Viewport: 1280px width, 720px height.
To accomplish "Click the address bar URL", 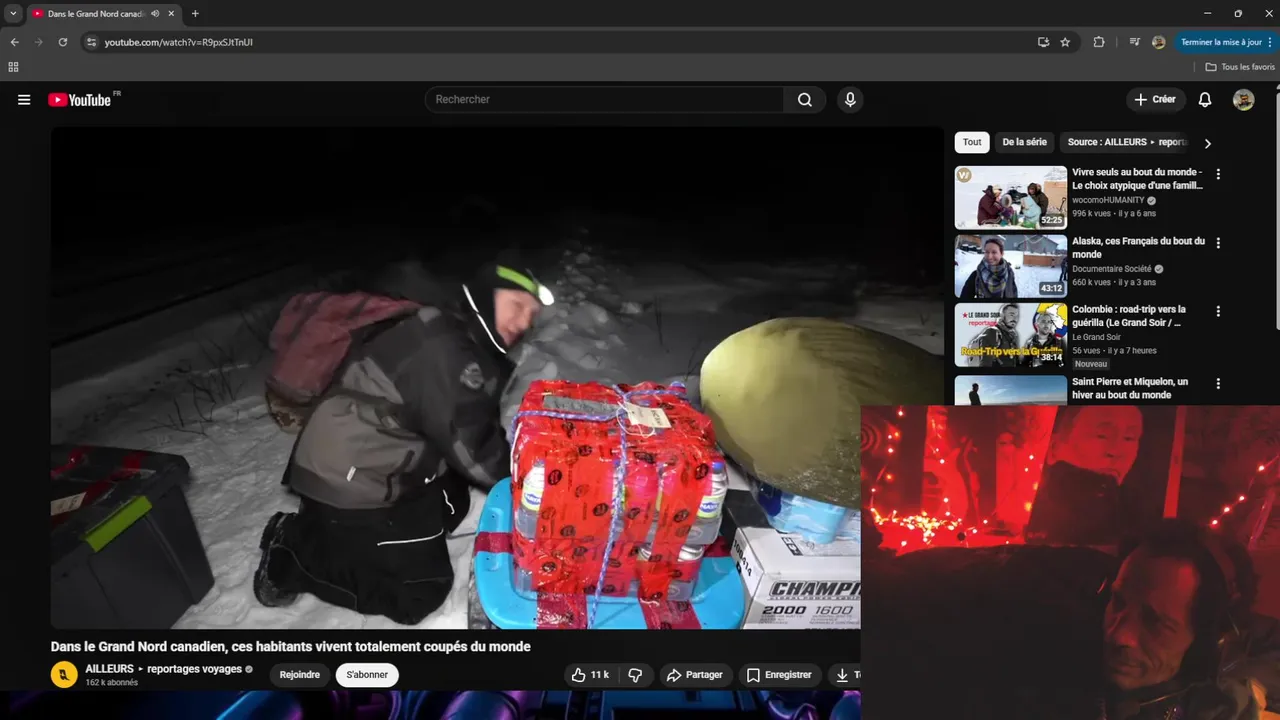I will 179,42.
